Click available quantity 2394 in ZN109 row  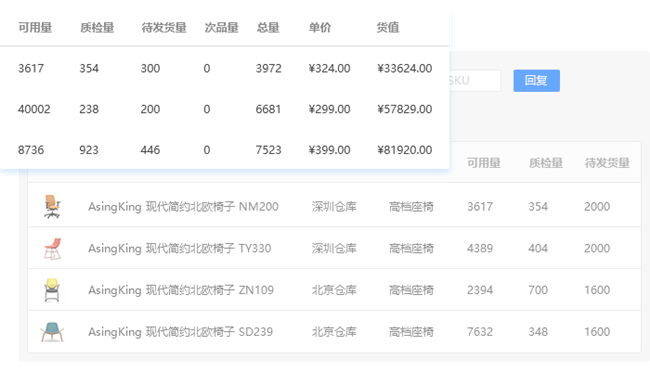[480, 290]
